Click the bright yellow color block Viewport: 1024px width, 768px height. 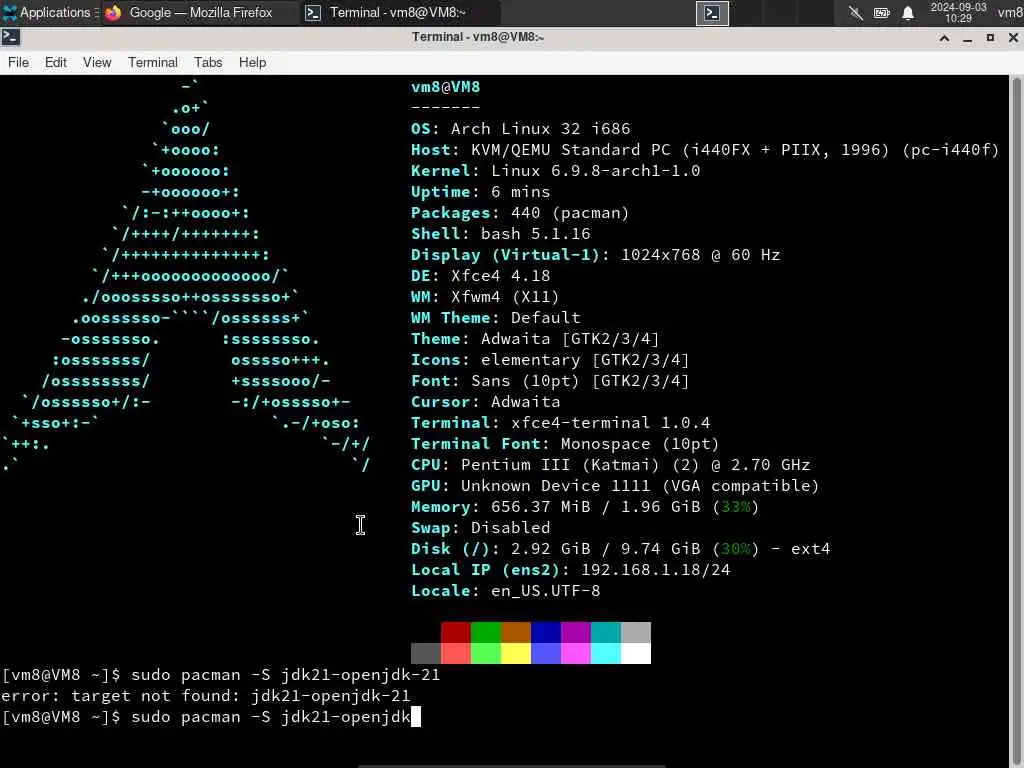516,653
